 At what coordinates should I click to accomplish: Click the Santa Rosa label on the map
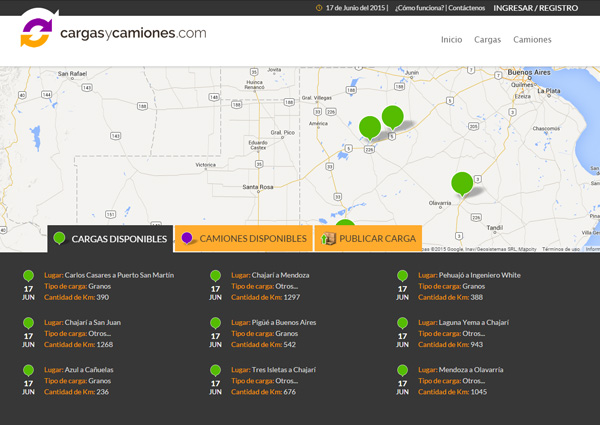259,187
